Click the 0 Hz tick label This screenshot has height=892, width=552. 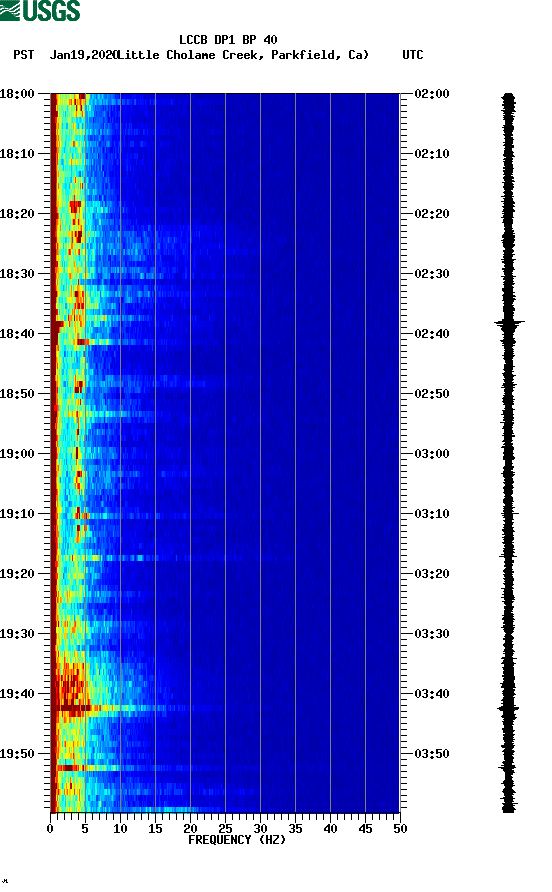[x=51, y=829]
